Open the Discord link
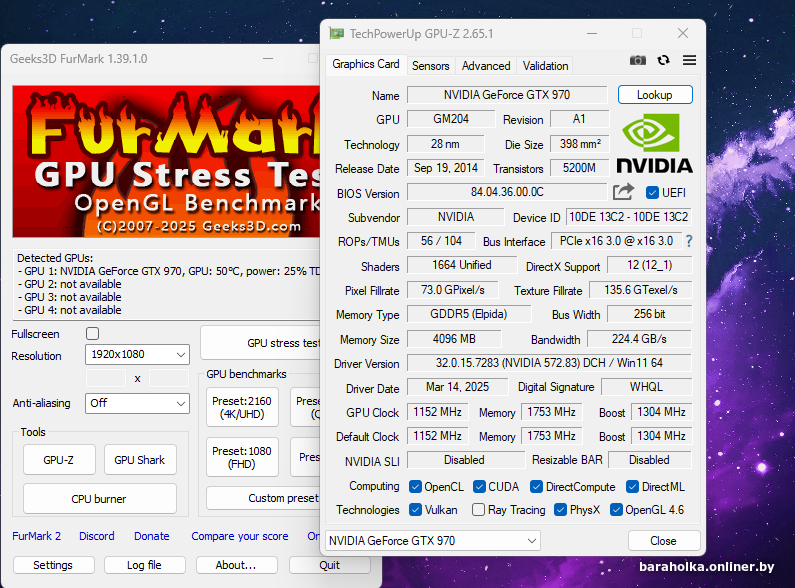Image resolution: width=795 pixels, height=588 pixels. 96,536
